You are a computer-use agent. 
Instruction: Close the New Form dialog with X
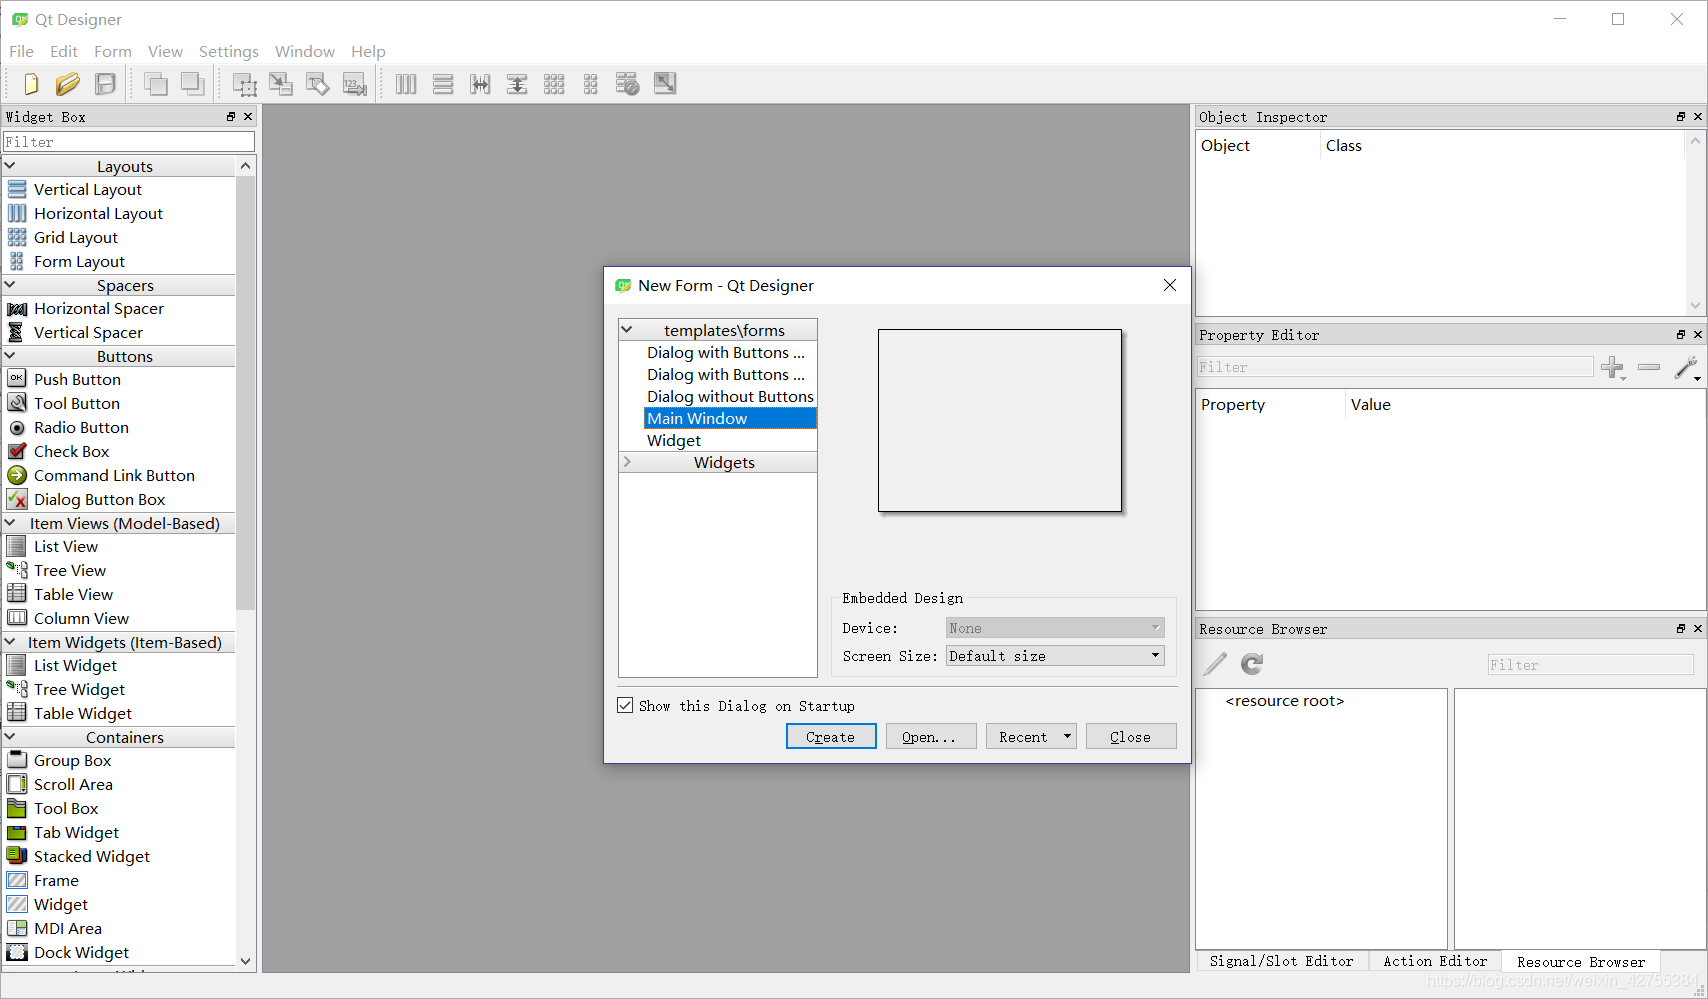(1170, 285)
